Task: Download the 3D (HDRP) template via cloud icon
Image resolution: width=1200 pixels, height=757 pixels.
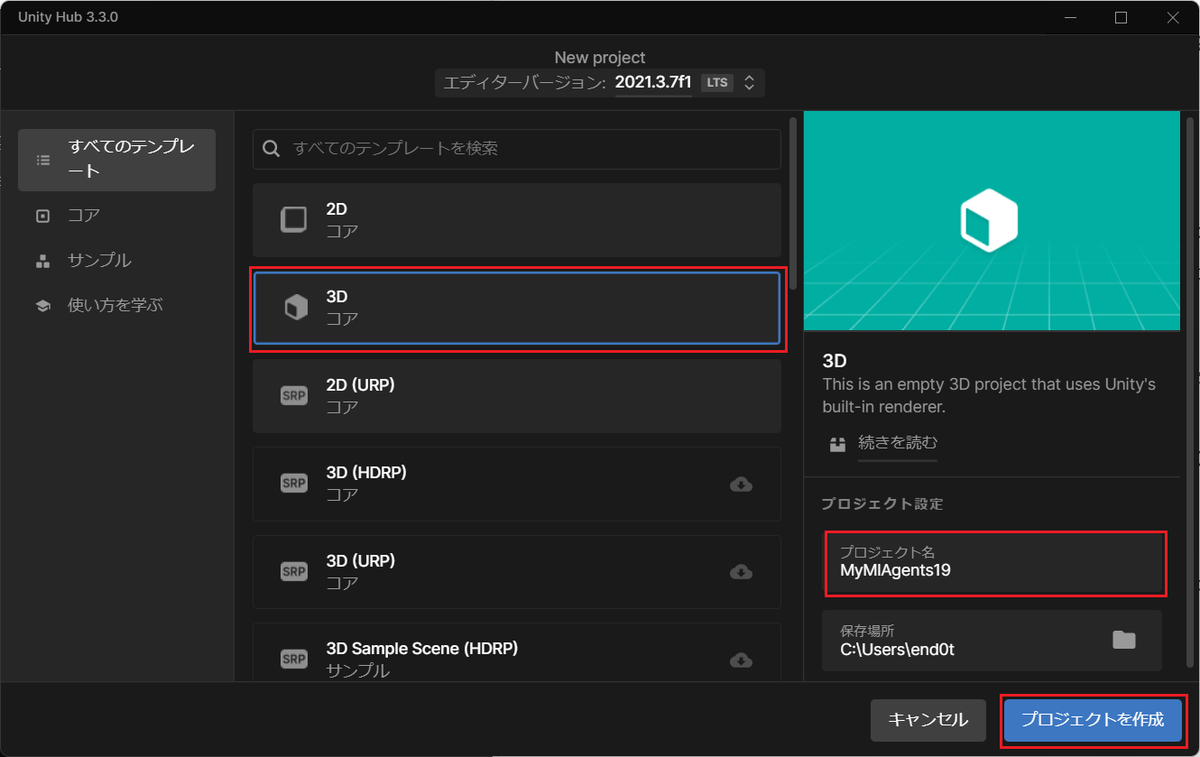Action: click(x=741, y=485)
